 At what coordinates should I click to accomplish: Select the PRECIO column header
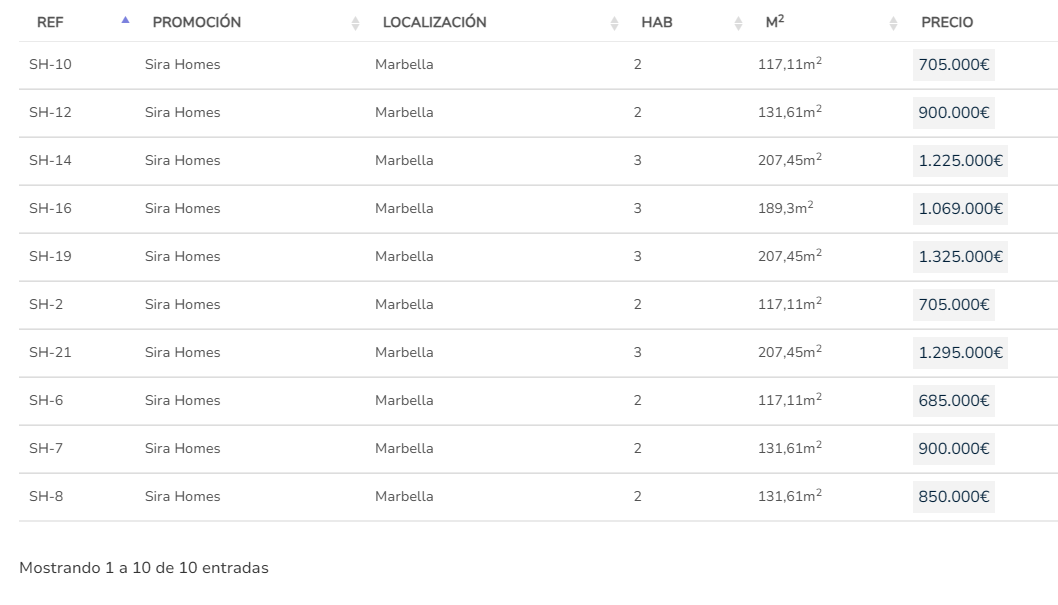(947, 22)
